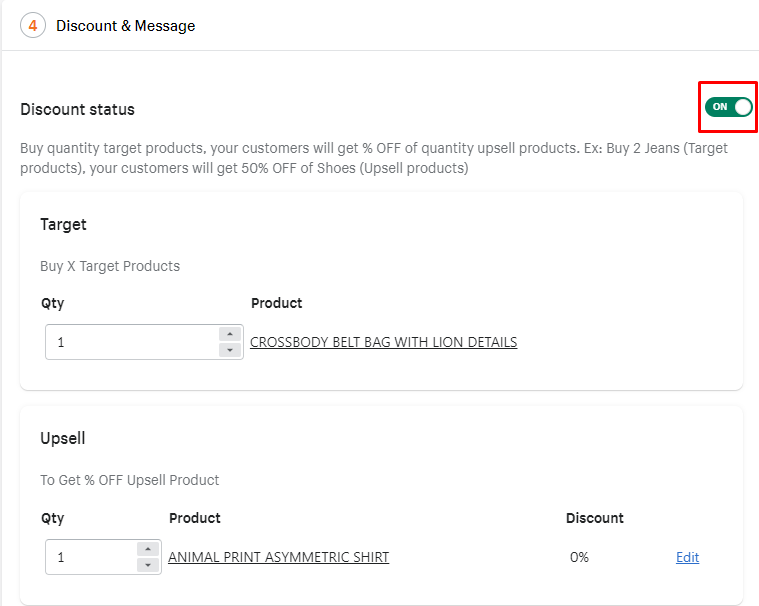This screenshot has width=759, height=606.
Task: Open the Crossbody Belt Bag product link
Action: tap(383, 342)
